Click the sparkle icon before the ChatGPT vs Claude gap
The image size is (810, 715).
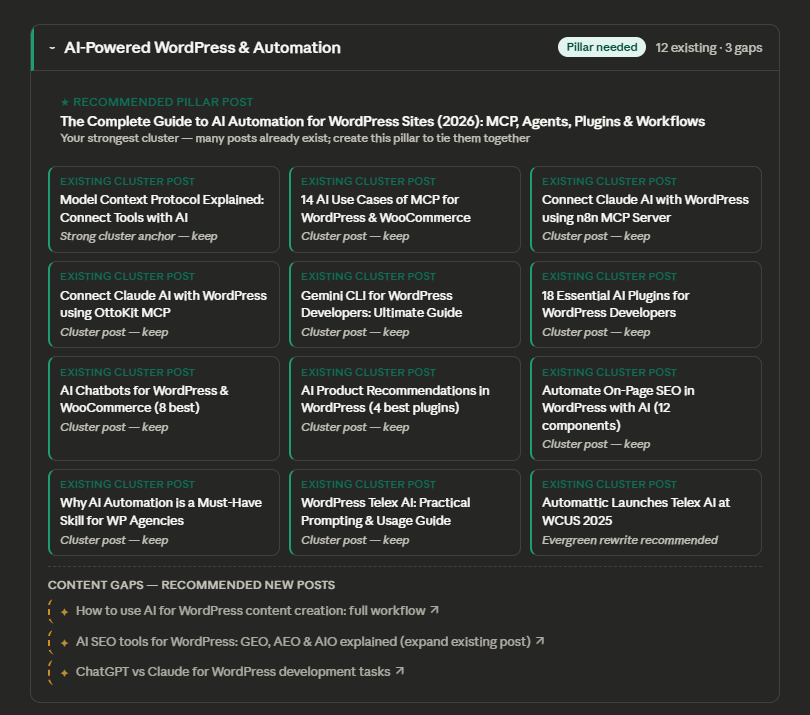(x=62, y=672)
